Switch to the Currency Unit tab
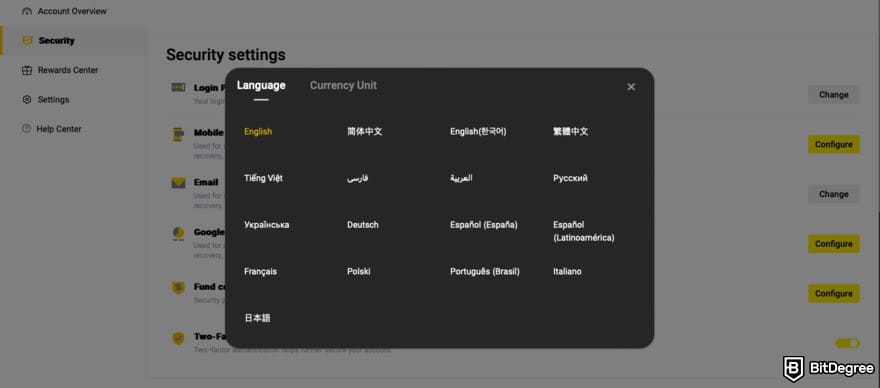 pyautogui.click(x=343, y=85)
